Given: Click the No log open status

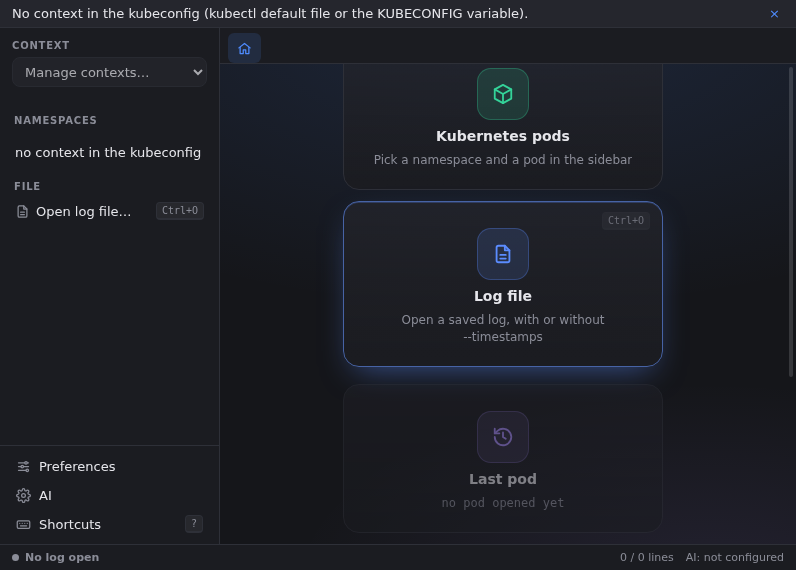Looking at the screenshot, I should point(62,557).
